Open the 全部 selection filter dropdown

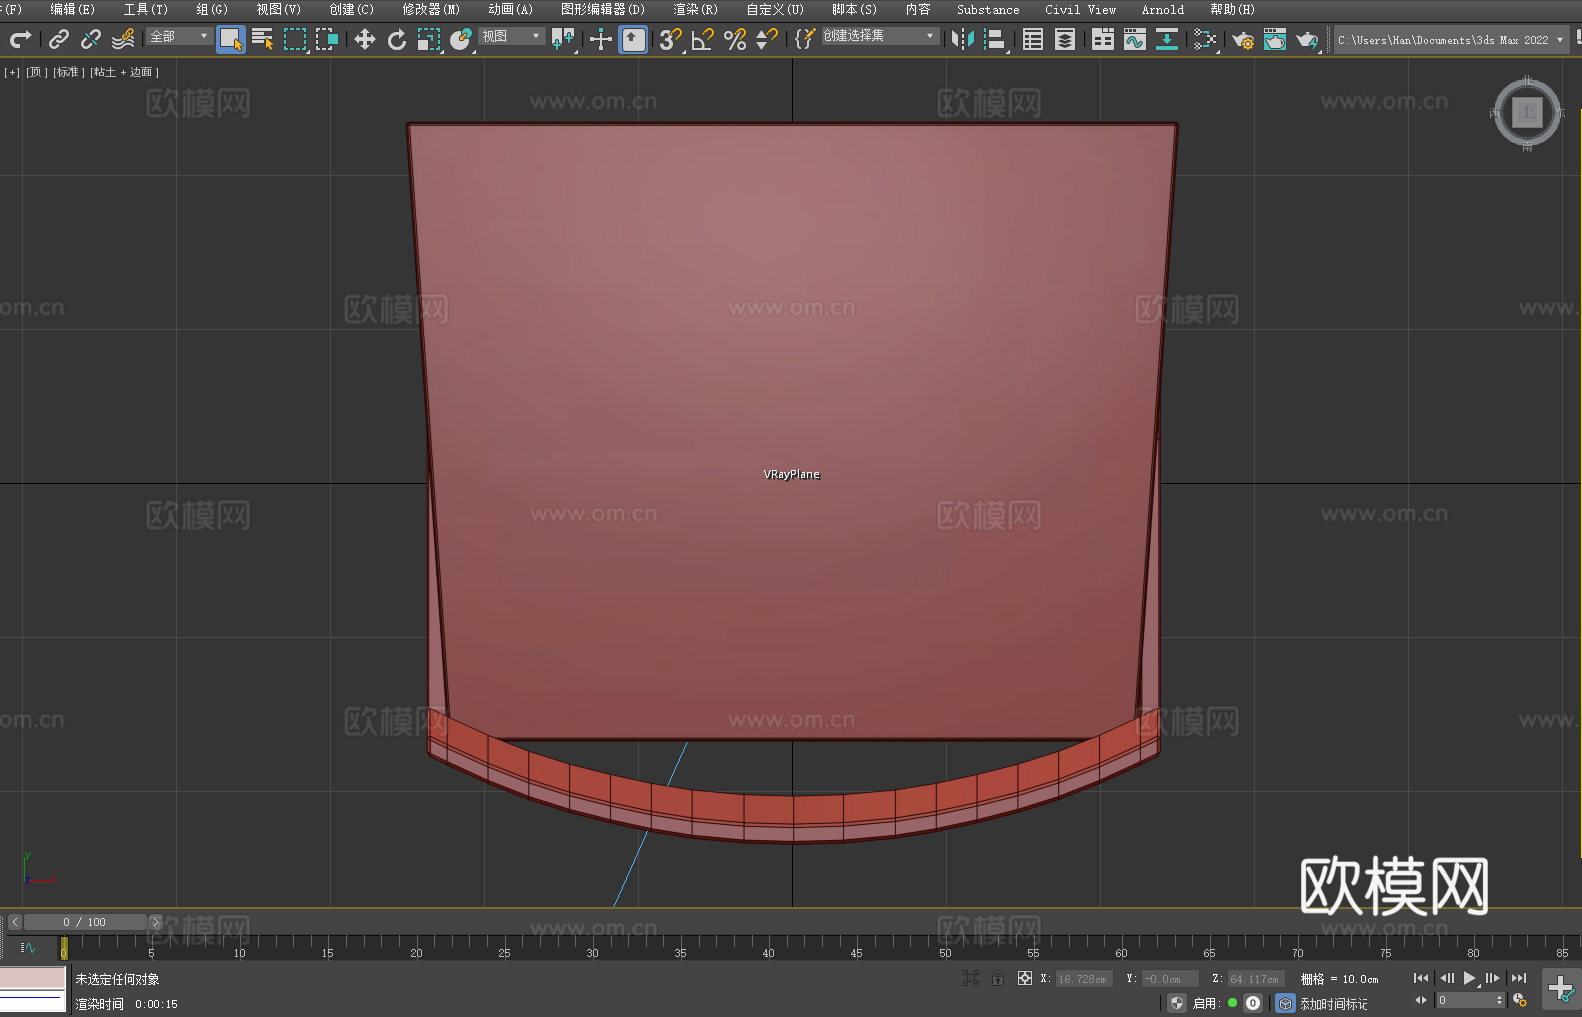click(x=180, y=36)
